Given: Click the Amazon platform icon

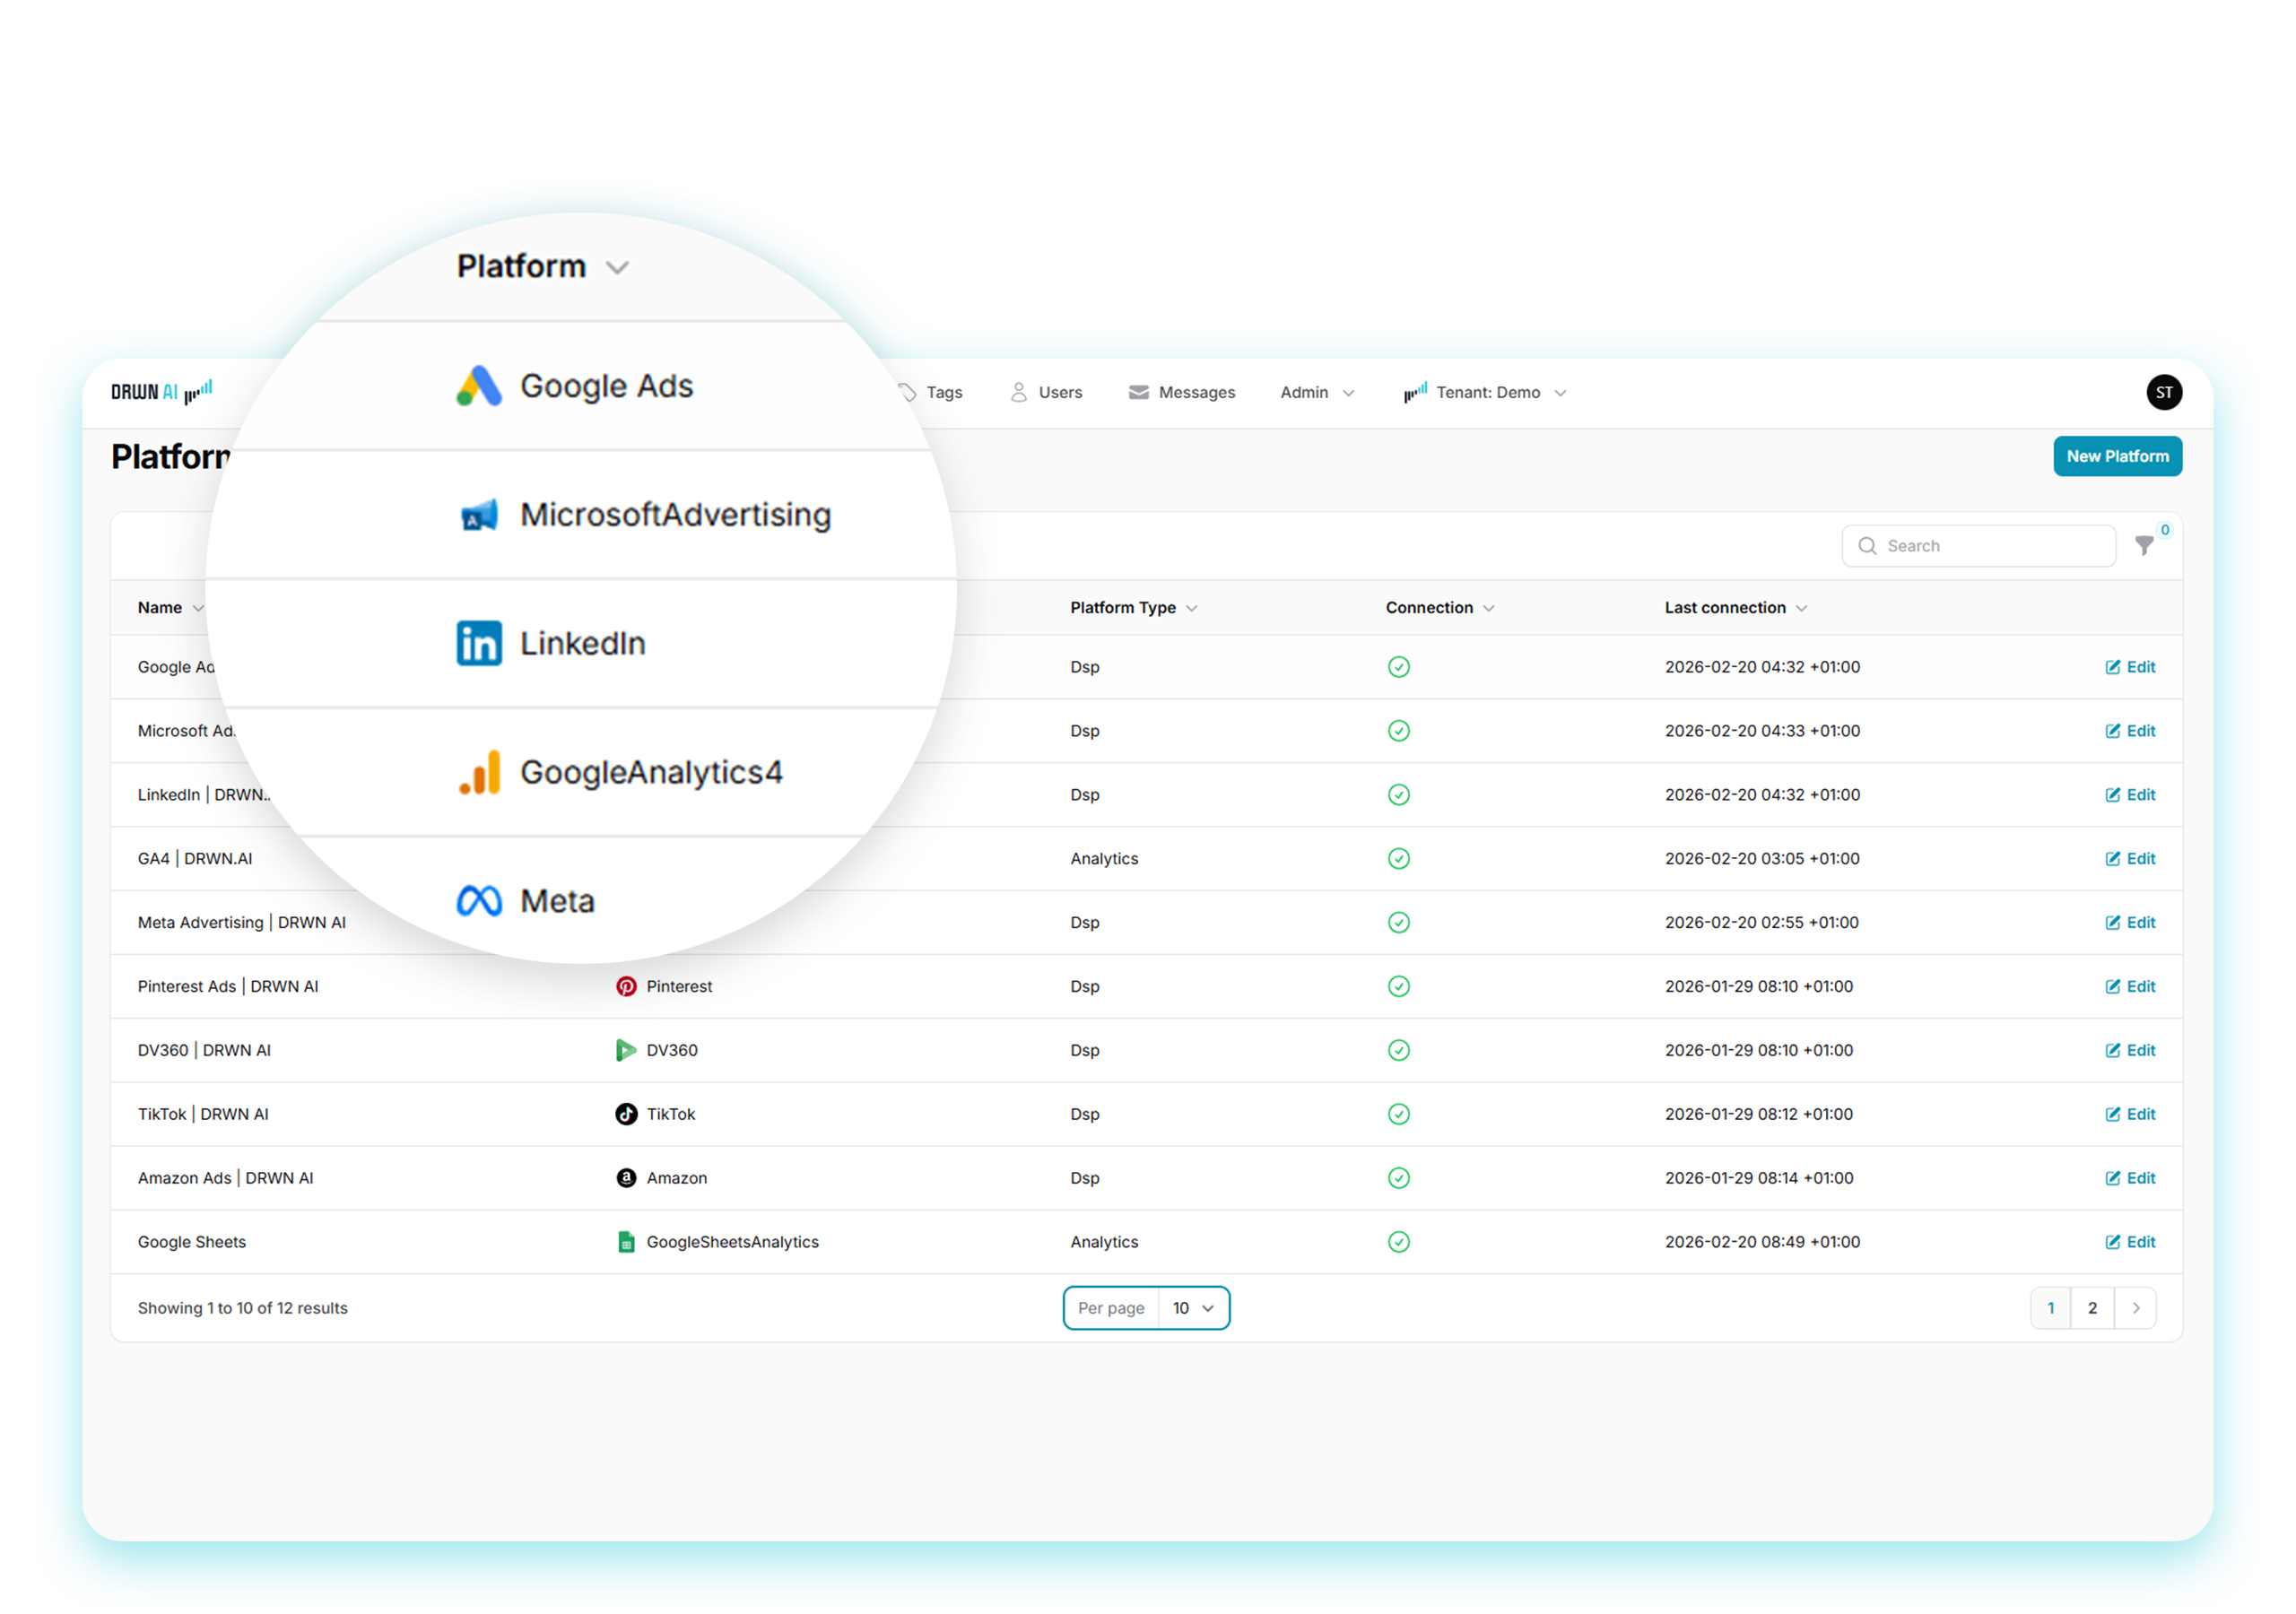Looking at the screenshot, I should pos(626,1178).
